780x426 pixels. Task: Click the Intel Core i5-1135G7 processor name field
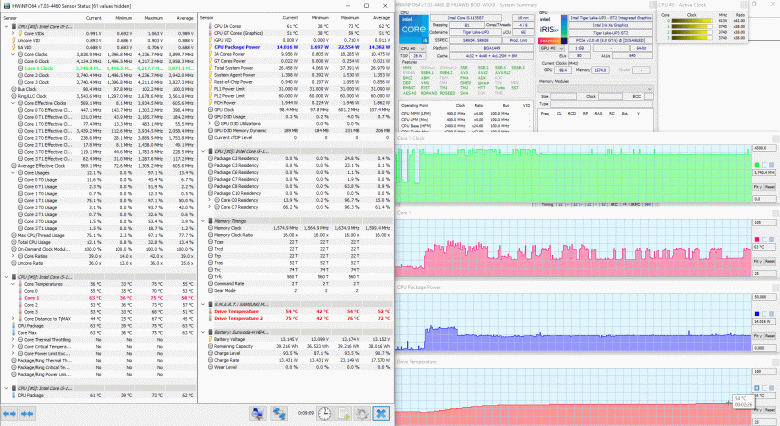coord(466,18)
